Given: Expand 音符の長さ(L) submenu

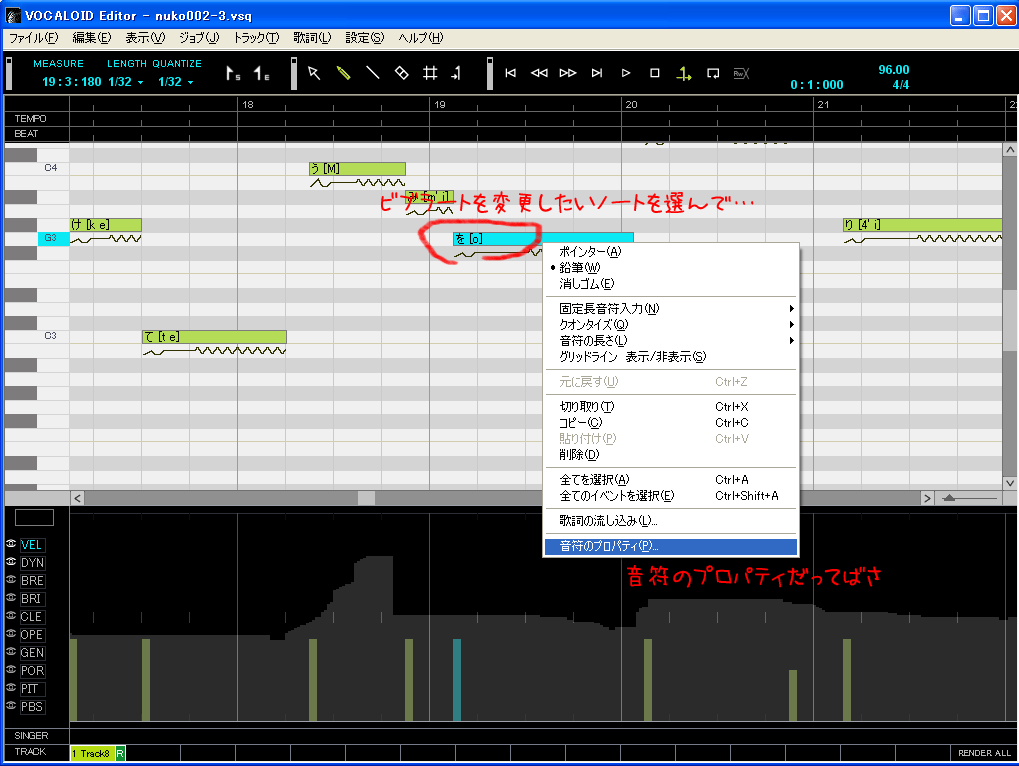Looking at the screenshot, I should tap(671, 340).
